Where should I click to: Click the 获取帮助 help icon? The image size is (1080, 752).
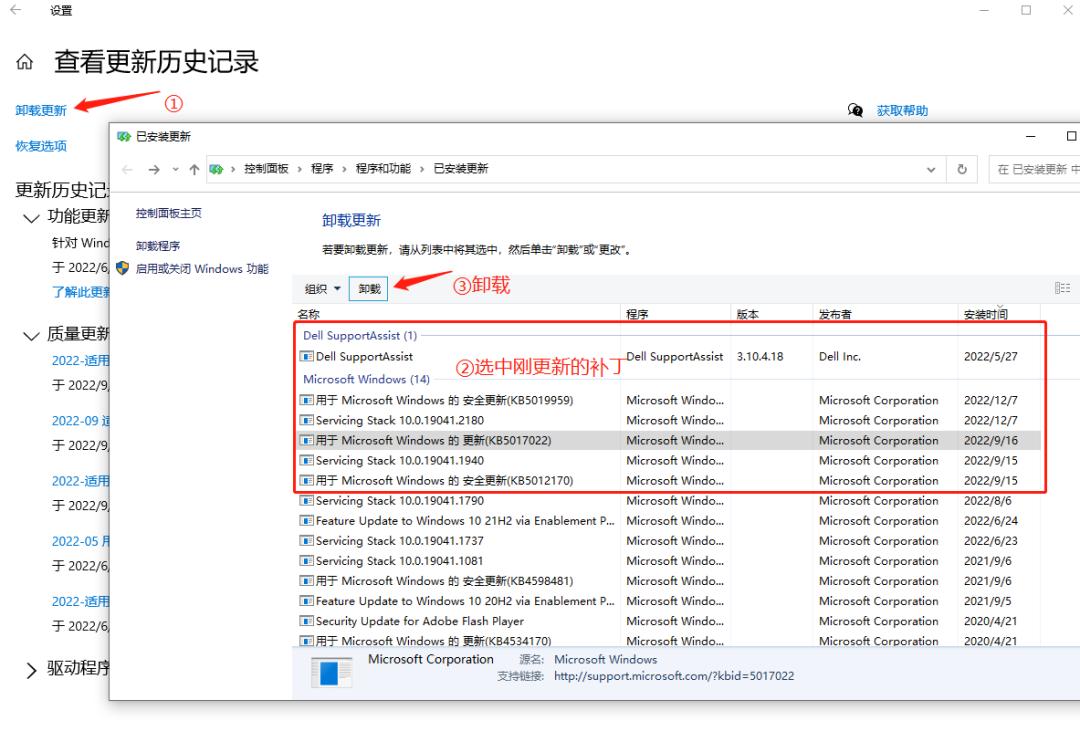857,110
